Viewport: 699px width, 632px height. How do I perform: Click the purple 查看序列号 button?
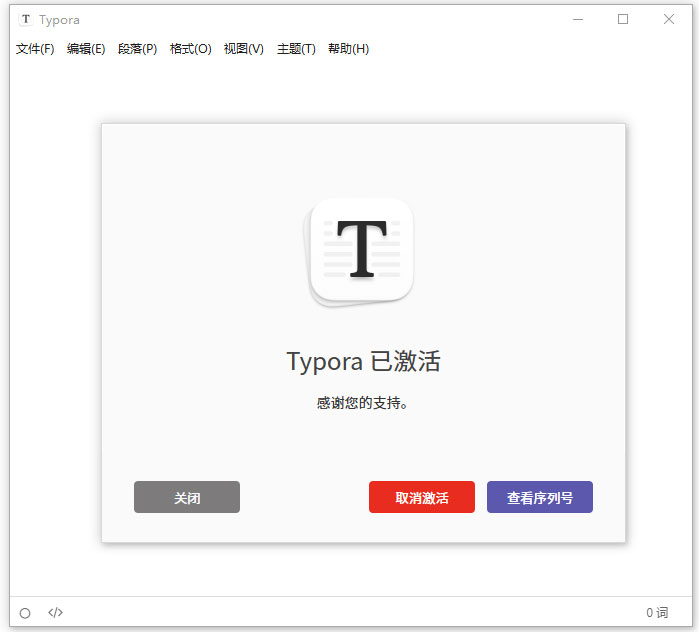540,497
